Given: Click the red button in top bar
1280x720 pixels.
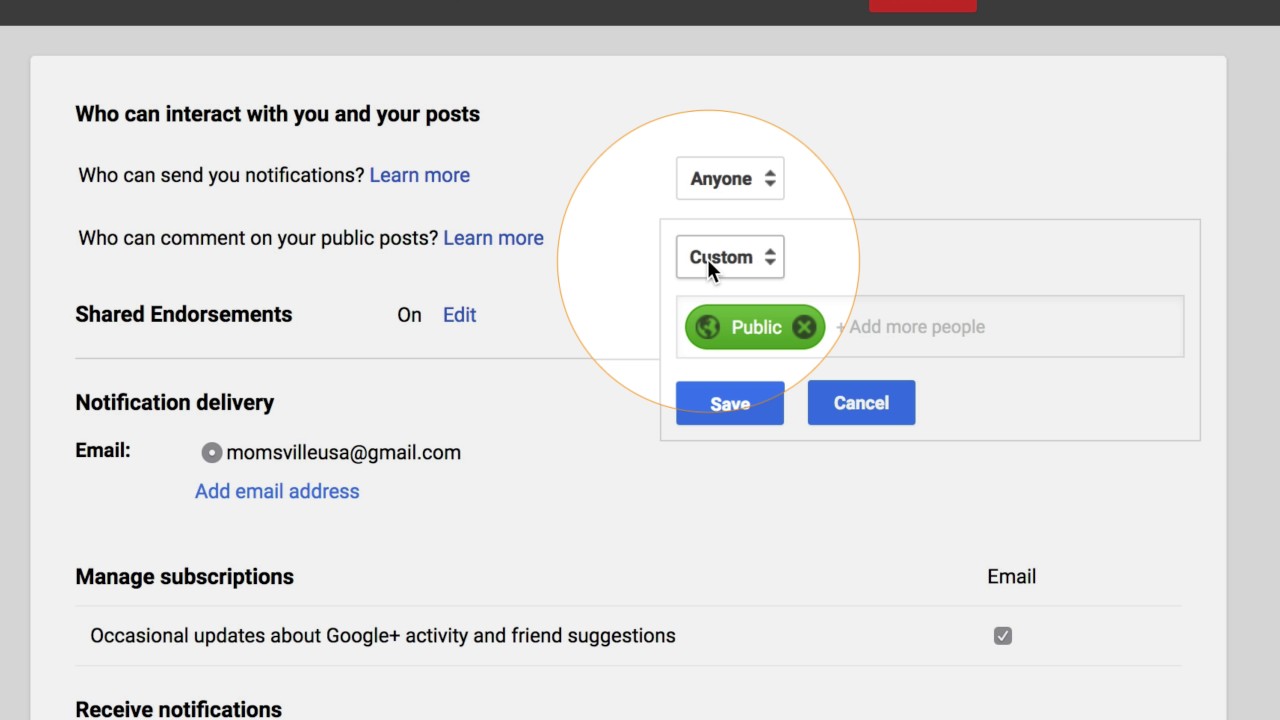Looking at the screenshot, I should (922, 5).
